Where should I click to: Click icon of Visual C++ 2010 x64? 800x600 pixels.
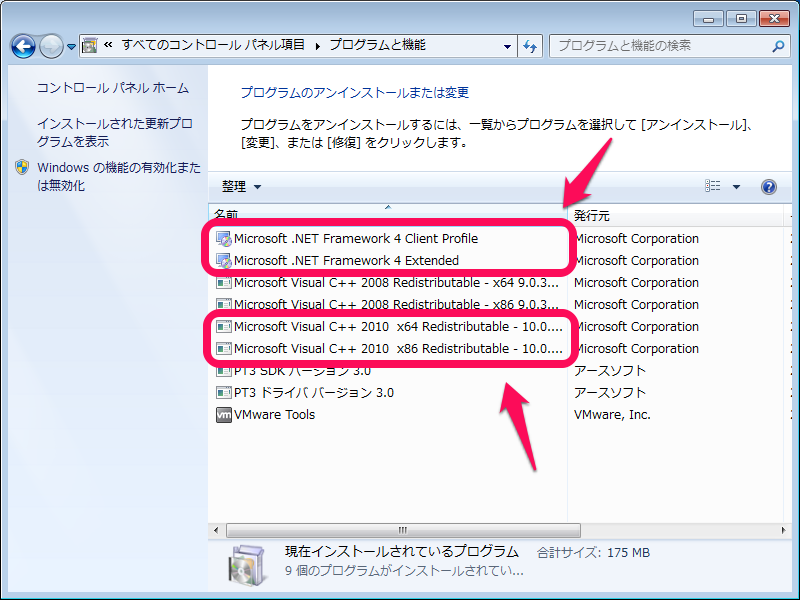click(x=223, y=327)
